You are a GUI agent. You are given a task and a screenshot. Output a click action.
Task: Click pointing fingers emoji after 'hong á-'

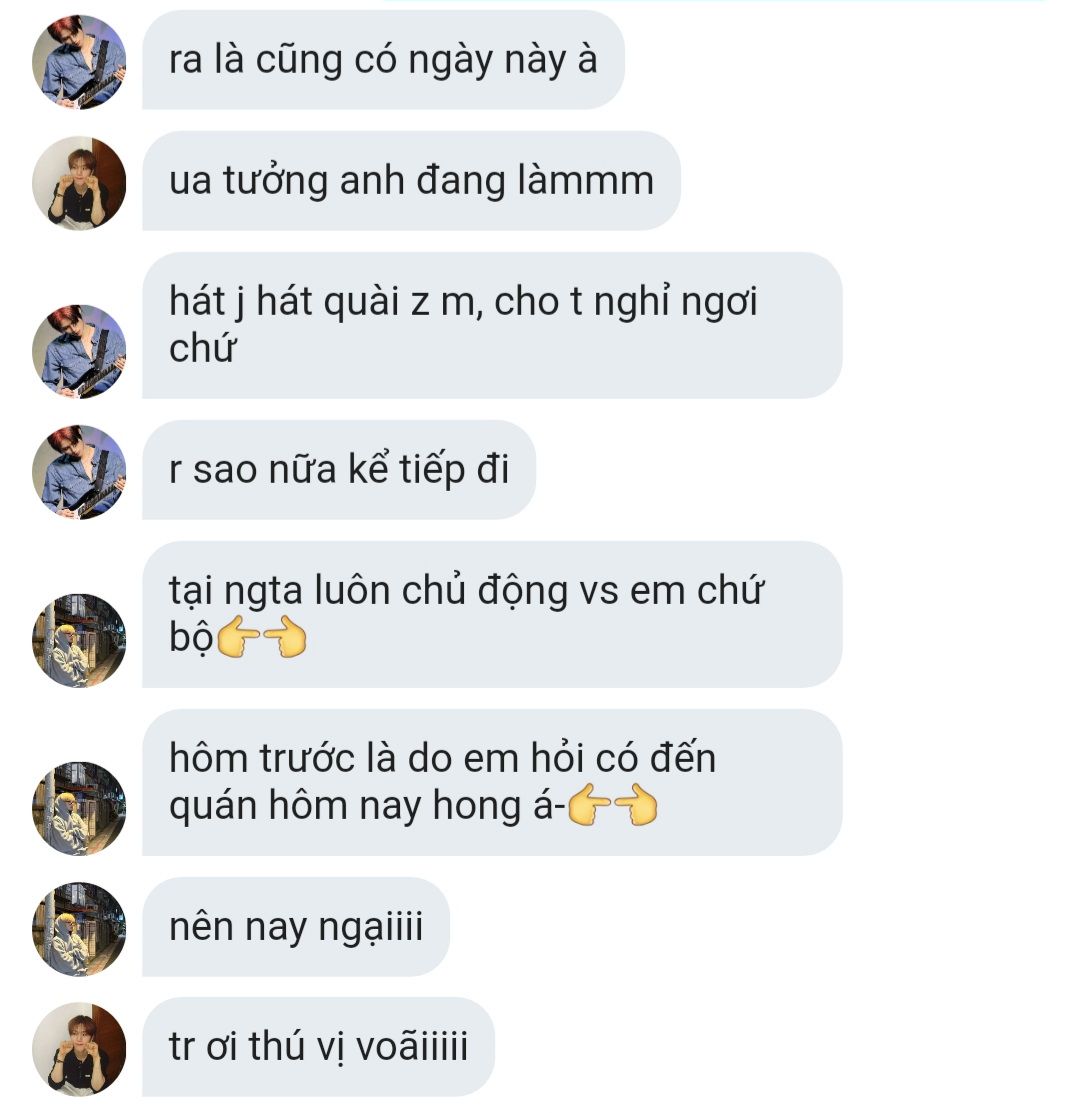(612, 805)
